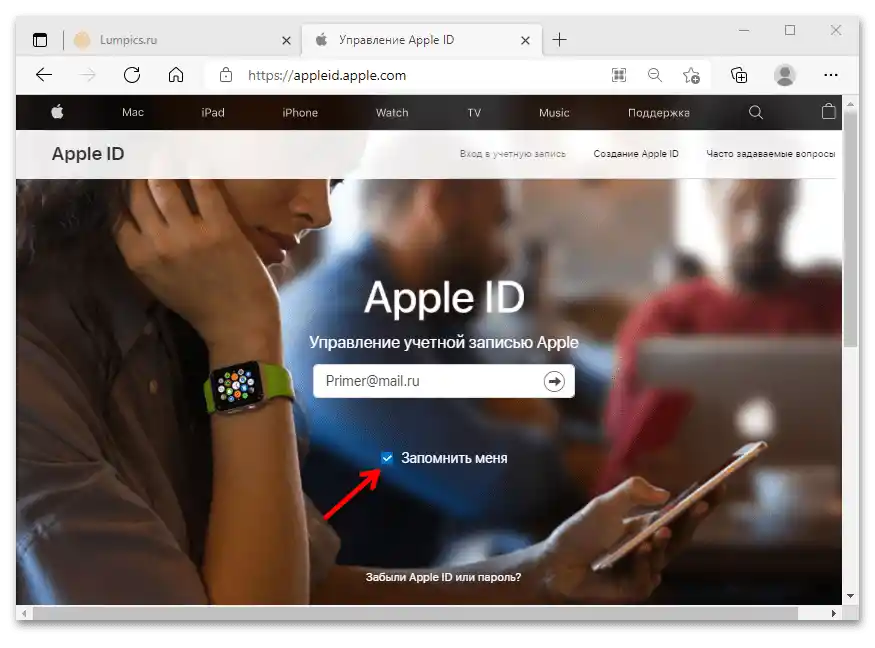Add this page to favorites
Viewport: 875px width, 648px height.
pyautogui.click(x=691, y=75)
